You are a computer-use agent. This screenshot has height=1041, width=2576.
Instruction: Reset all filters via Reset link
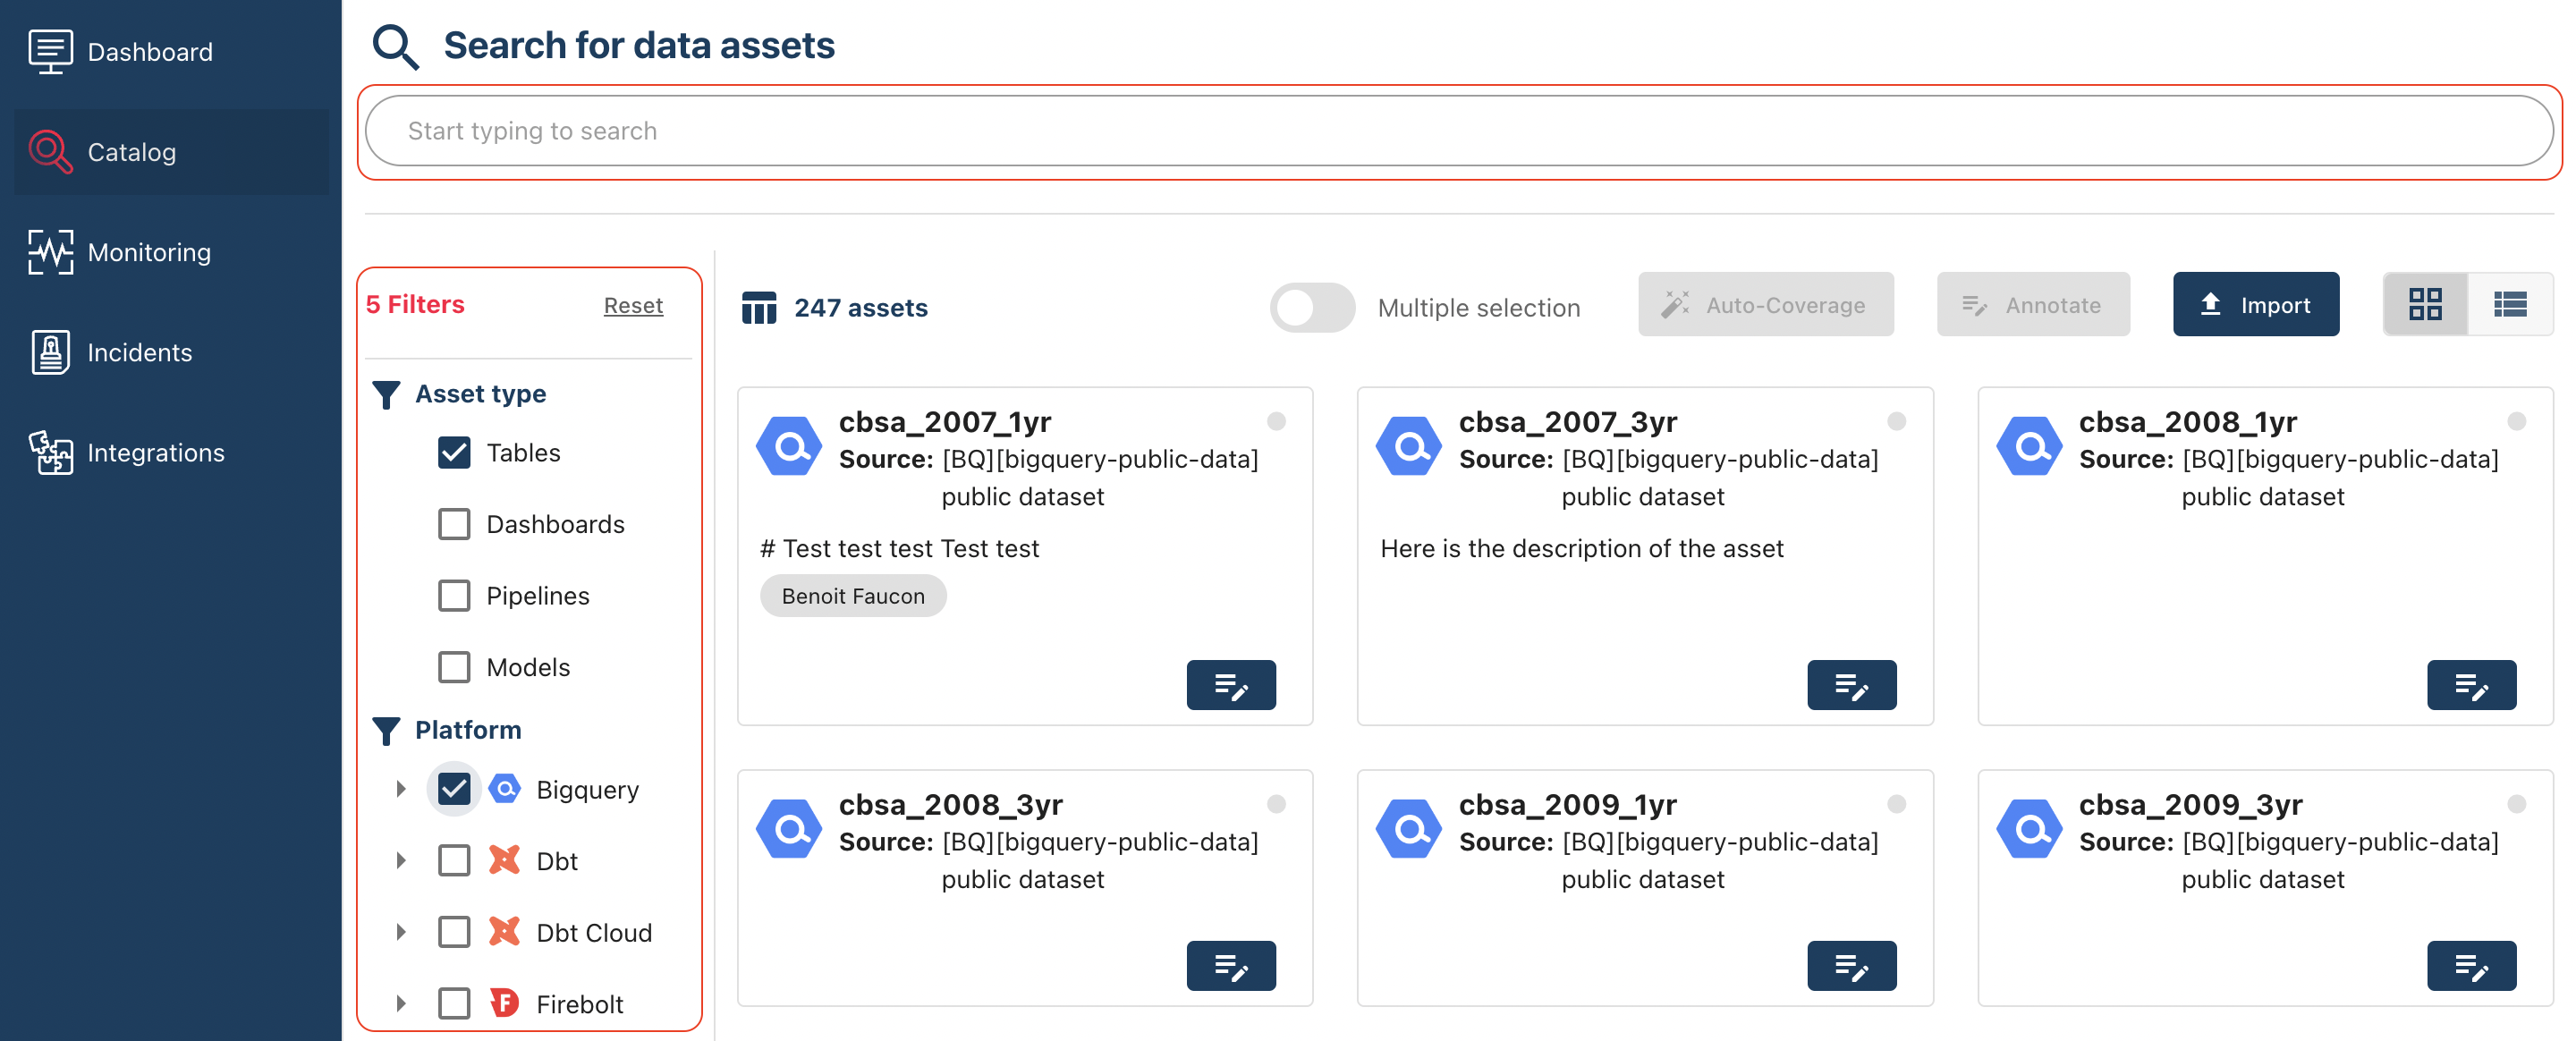(632, 306)
